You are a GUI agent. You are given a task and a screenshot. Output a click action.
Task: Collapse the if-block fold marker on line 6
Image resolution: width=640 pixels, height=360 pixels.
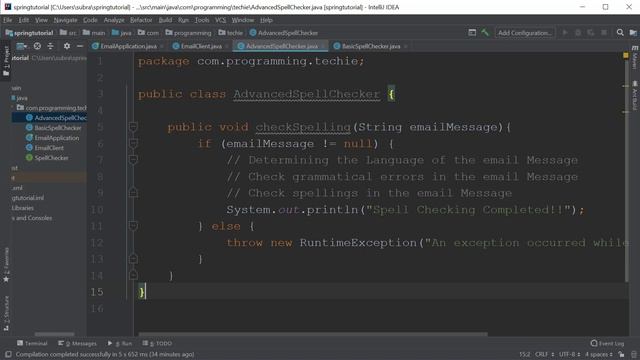pos(133,143)
